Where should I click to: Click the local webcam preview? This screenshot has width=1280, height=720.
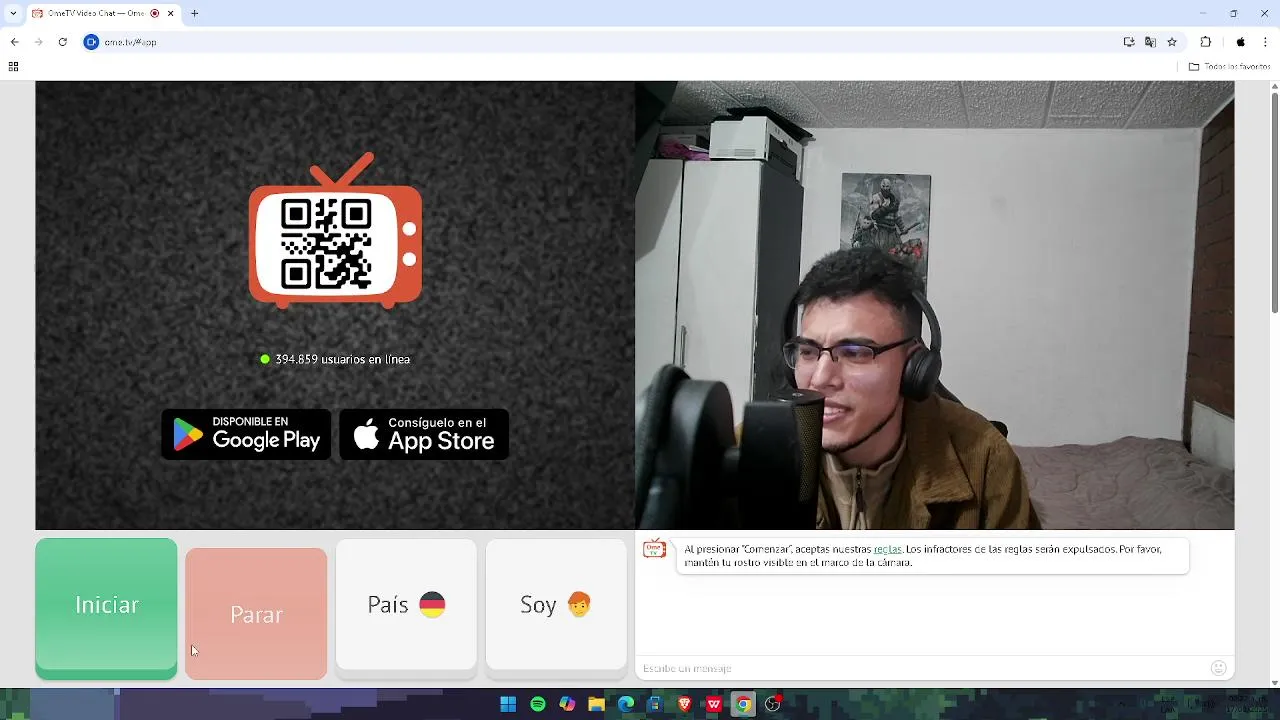934,305
